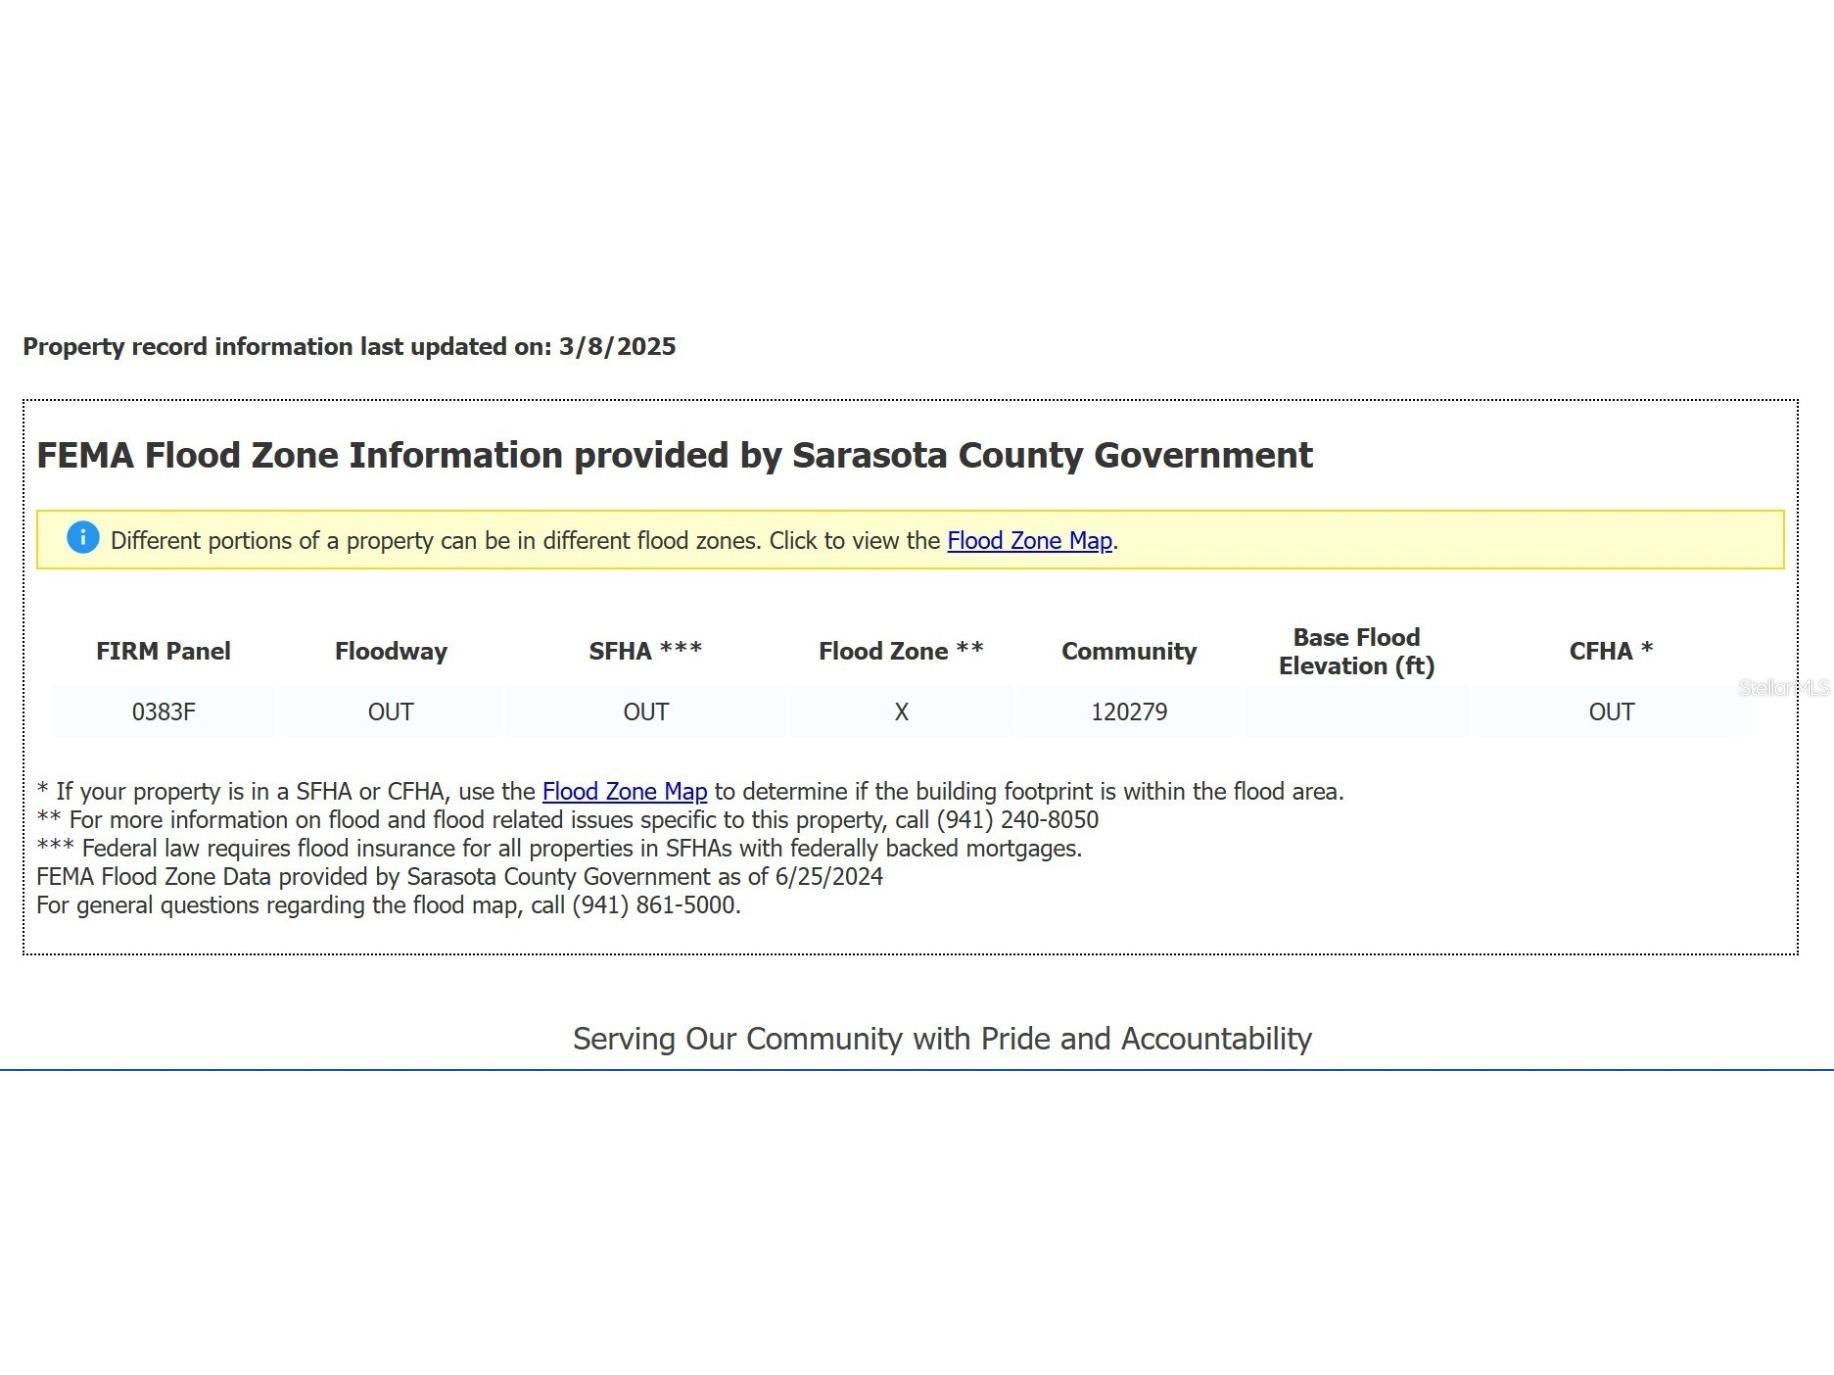Click the FIRM Panel column header

[163, 652]
